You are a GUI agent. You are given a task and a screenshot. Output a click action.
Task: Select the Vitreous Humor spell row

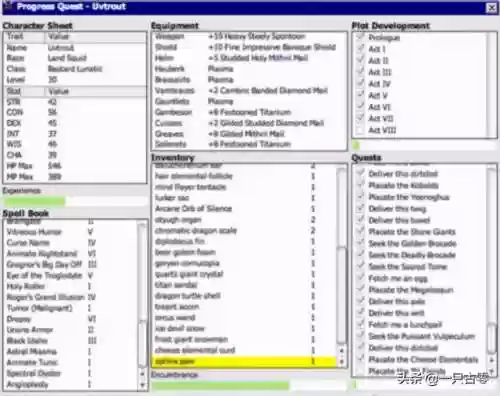[x=71, y=232]
